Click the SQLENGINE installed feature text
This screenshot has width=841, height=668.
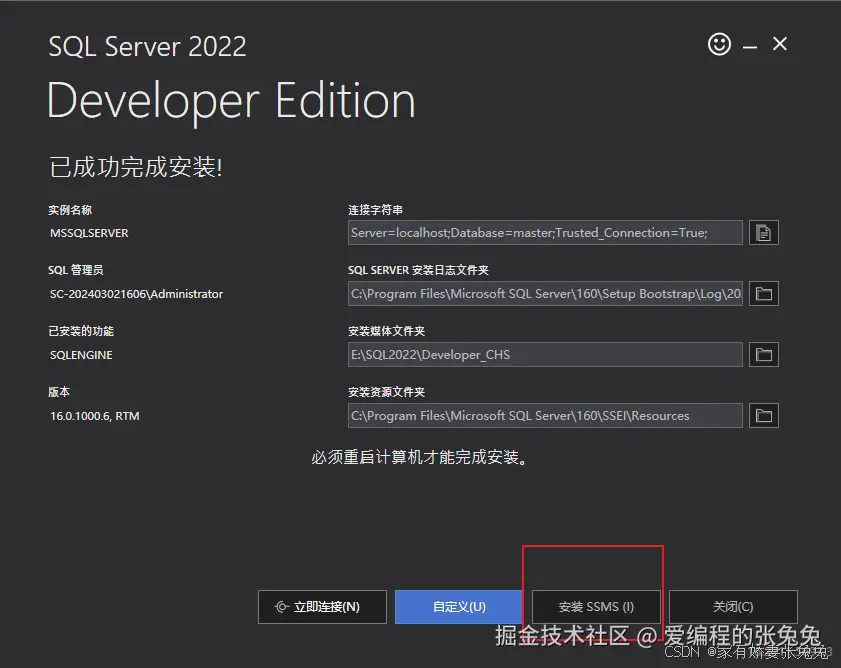[81, 355]
